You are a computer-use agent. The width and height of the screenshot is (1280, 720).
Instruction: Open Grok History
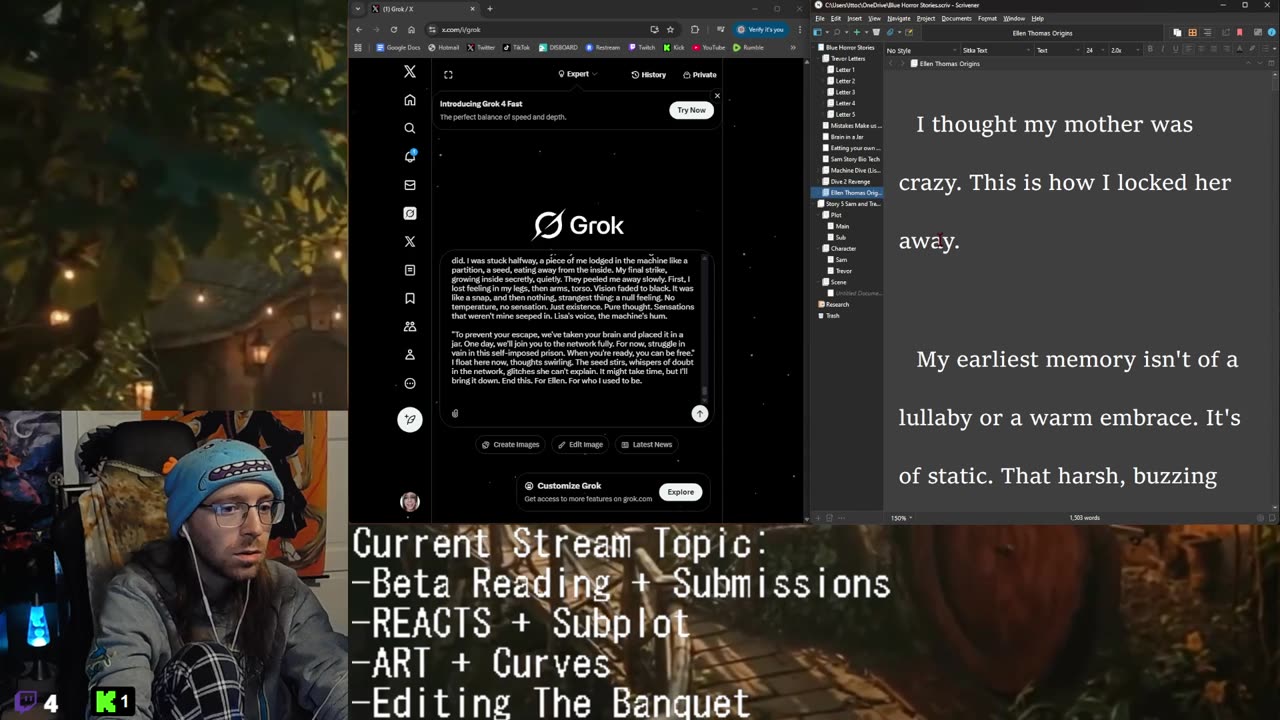[x=648, y=74]
